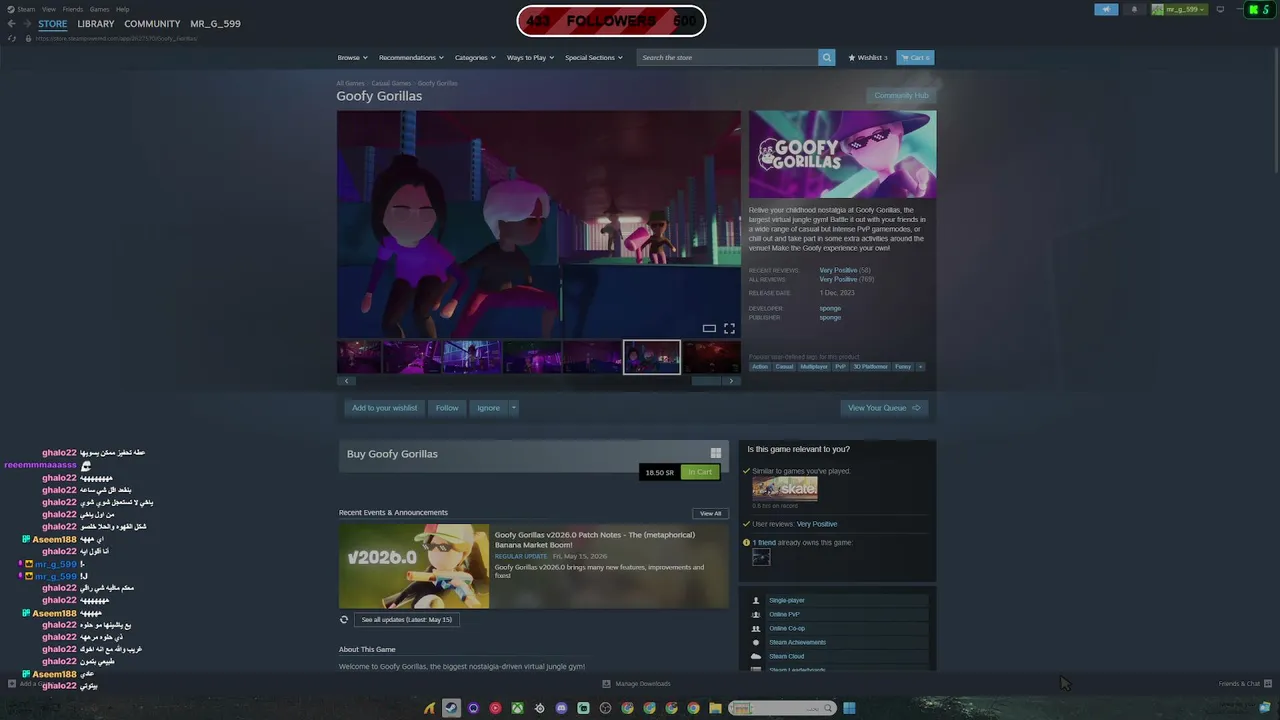Open File Explorer from the taskbar
This screenshot has height=720, width=1280.
tap(715, 708)
